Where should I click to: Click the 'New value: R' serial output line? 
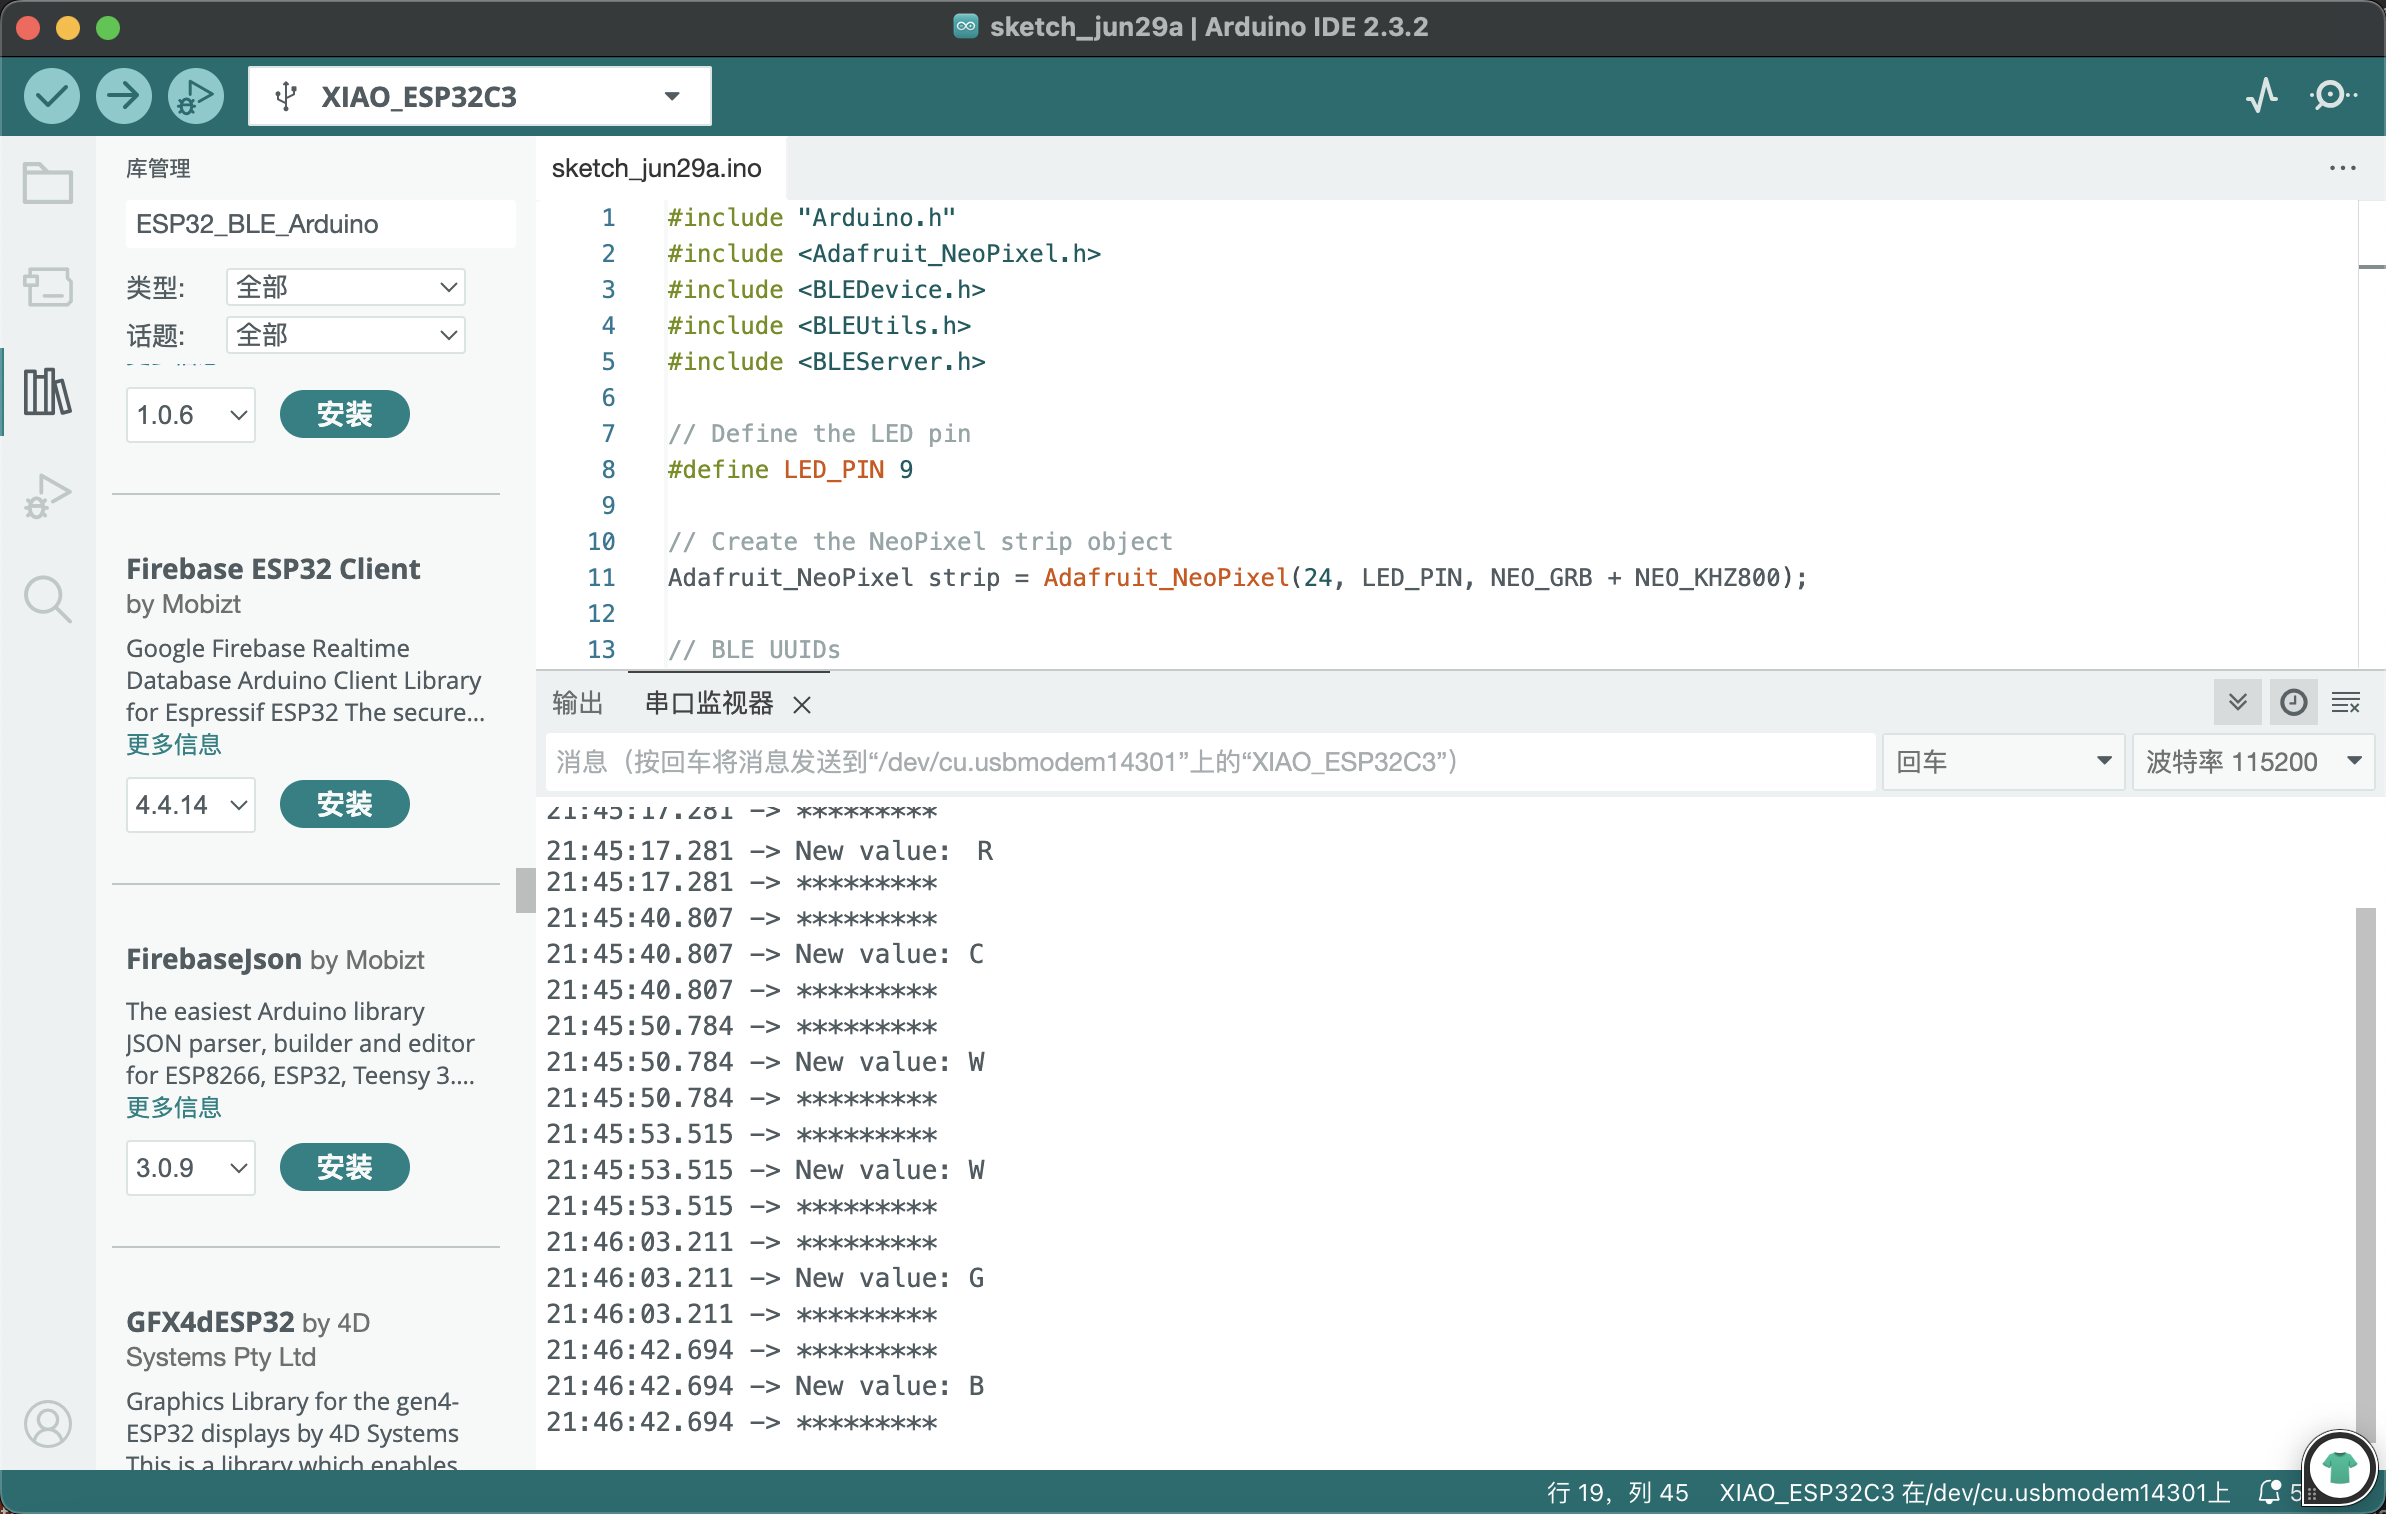coord(770,851)
